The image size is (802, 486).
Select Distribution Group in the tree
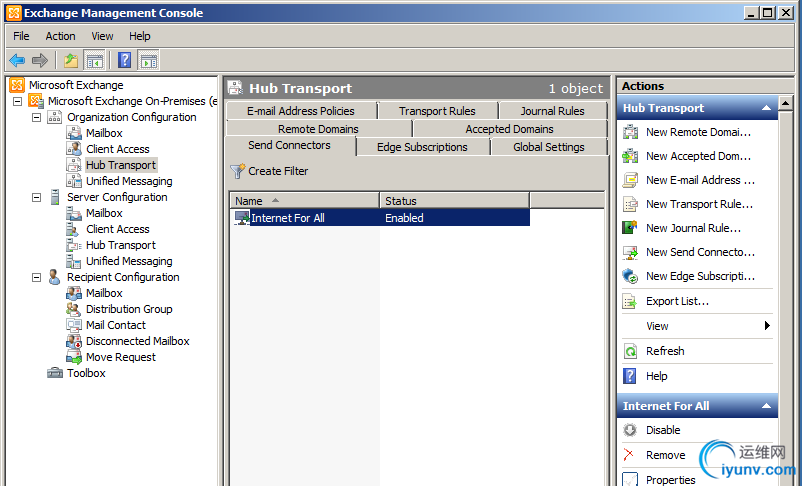[129, 309]
